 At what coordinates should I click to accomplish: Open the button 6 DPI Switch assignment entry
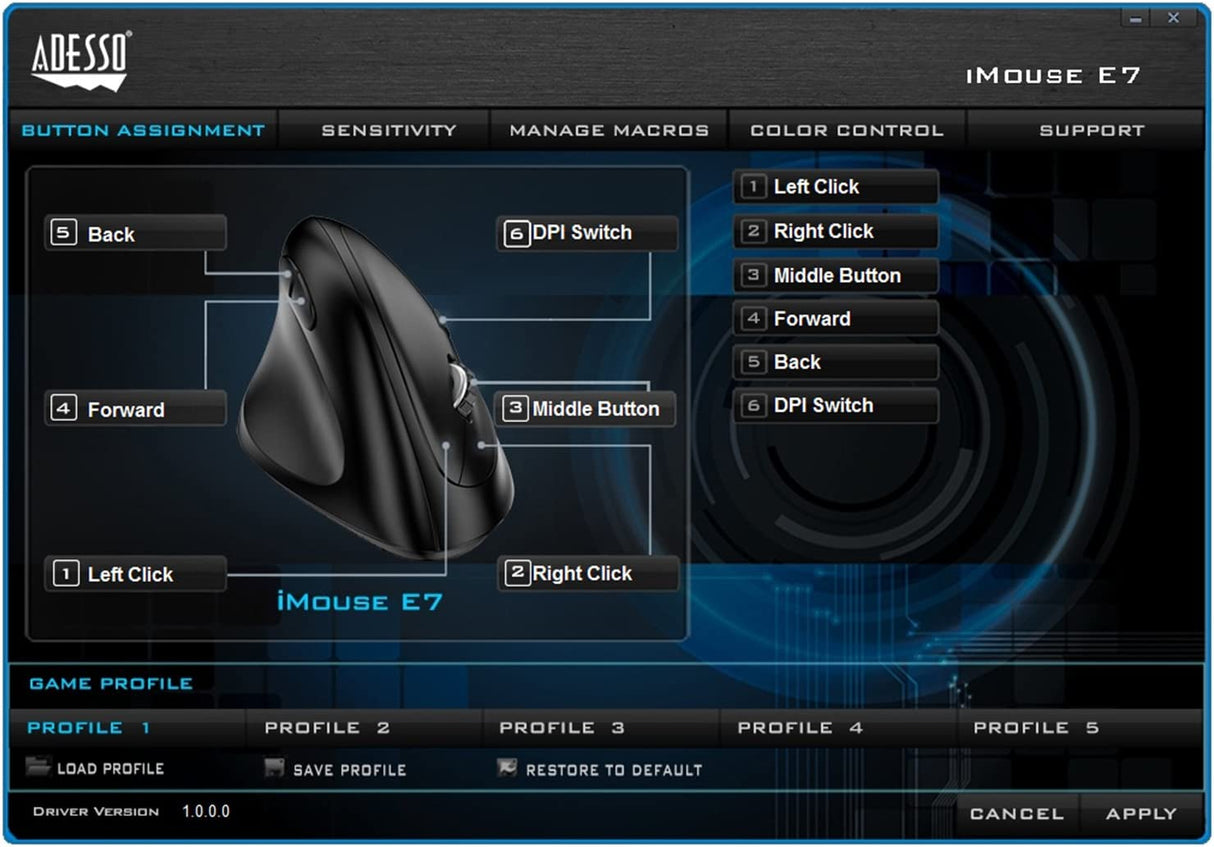point(835,405)
